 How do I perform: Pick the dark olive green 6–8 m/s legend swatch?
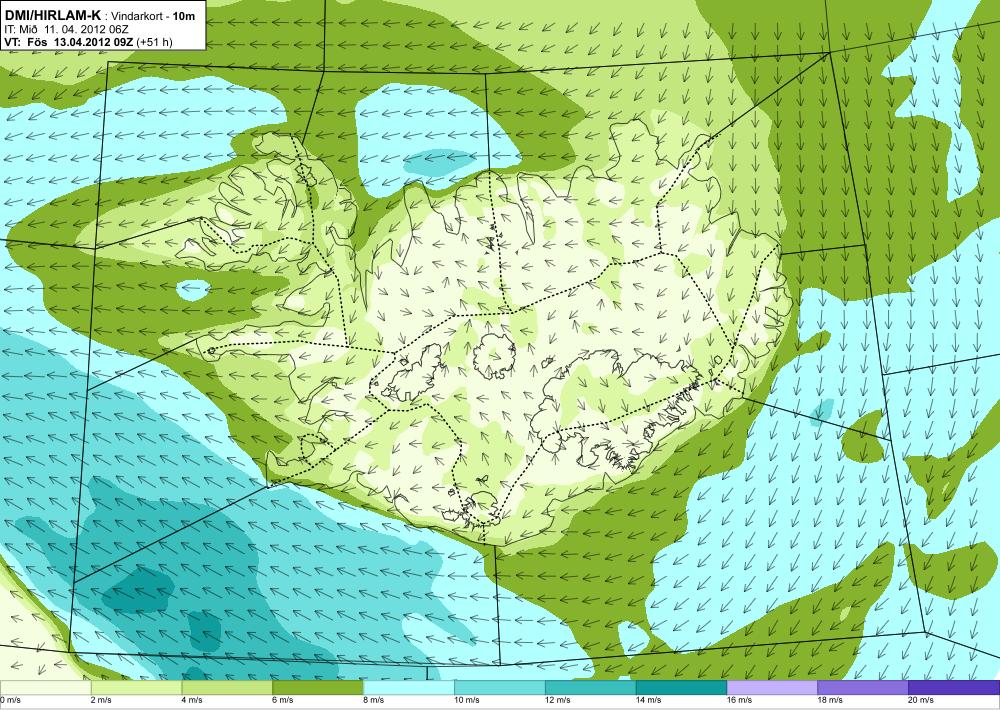(318, 688)
